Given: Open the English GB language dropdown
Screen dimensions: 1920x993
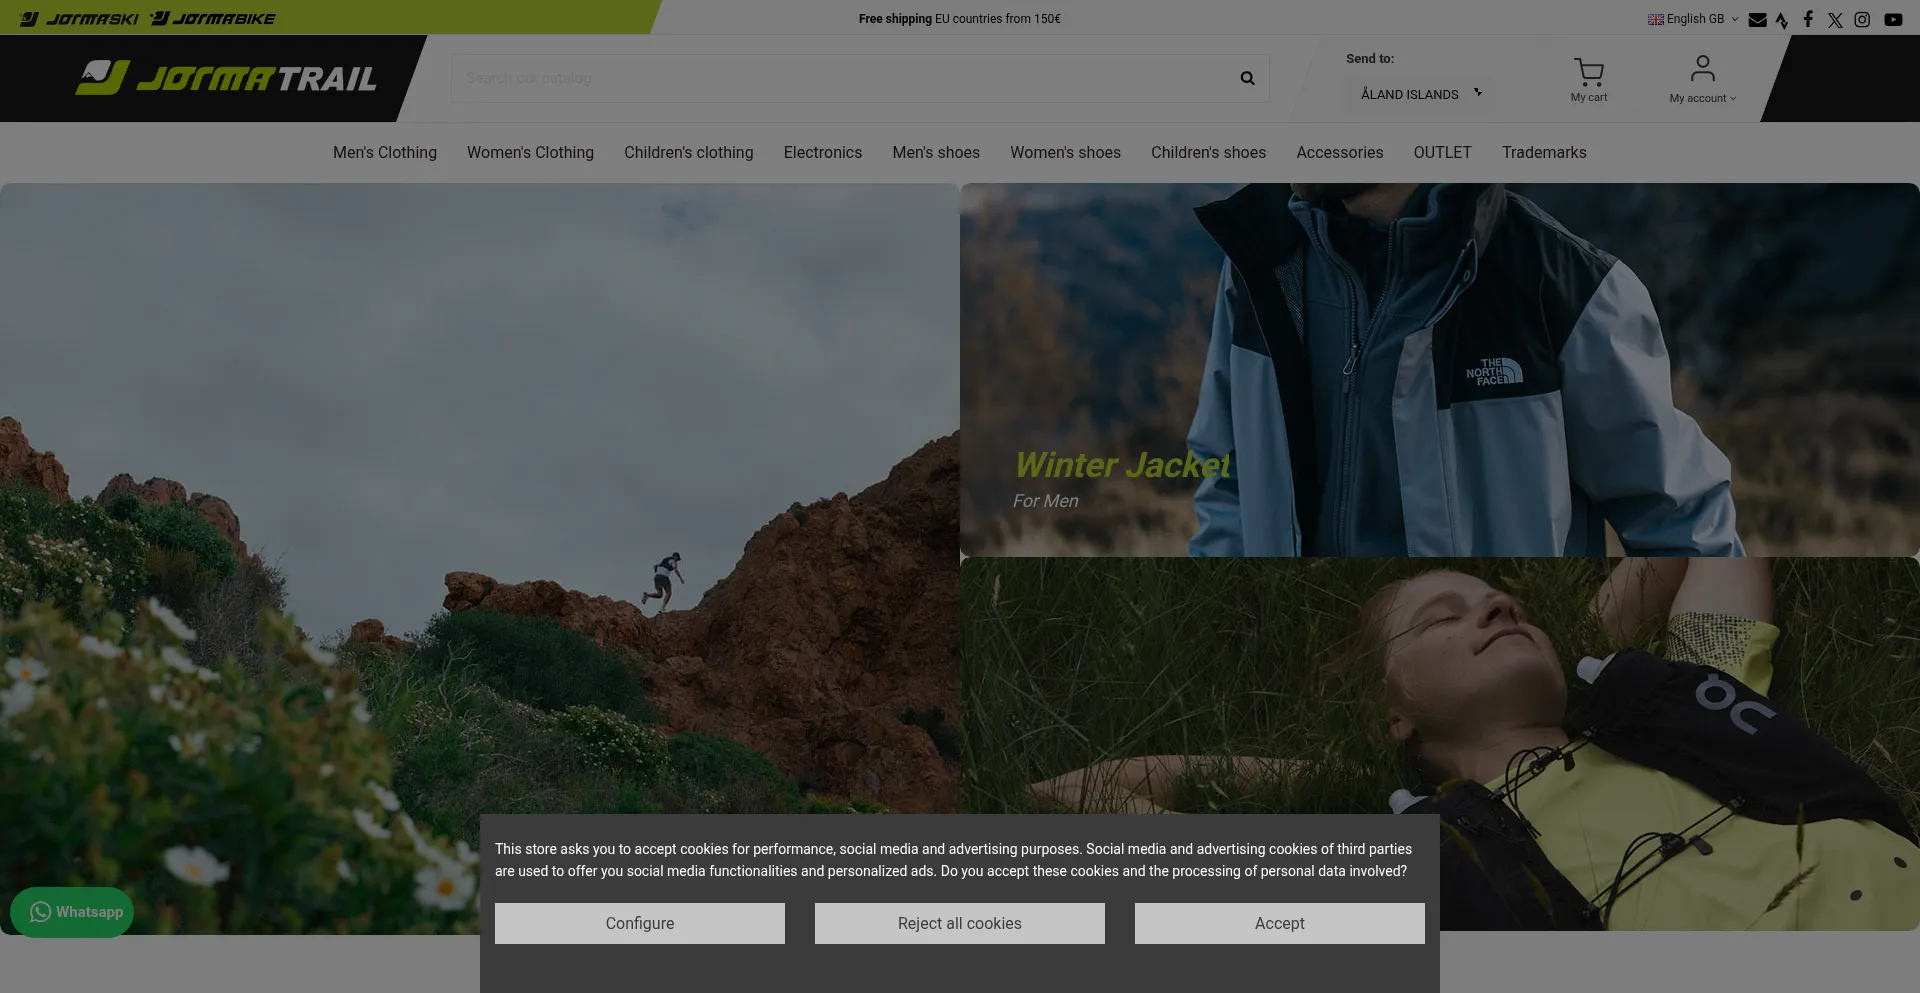Looking at the screenshot, I should [1692, 18].
